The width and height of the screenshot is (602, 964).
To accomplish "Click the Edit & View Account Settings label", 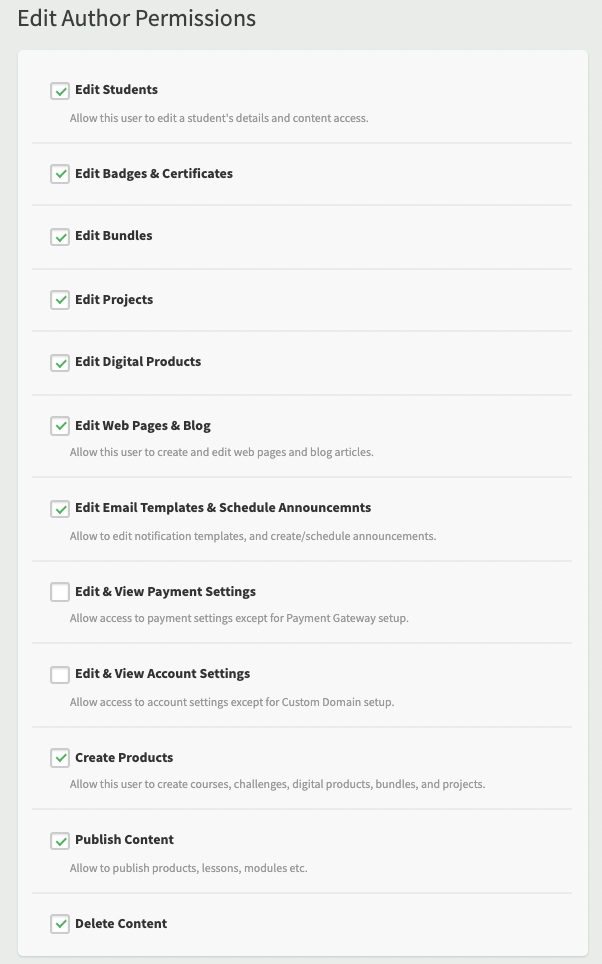I will coord(162,674).
